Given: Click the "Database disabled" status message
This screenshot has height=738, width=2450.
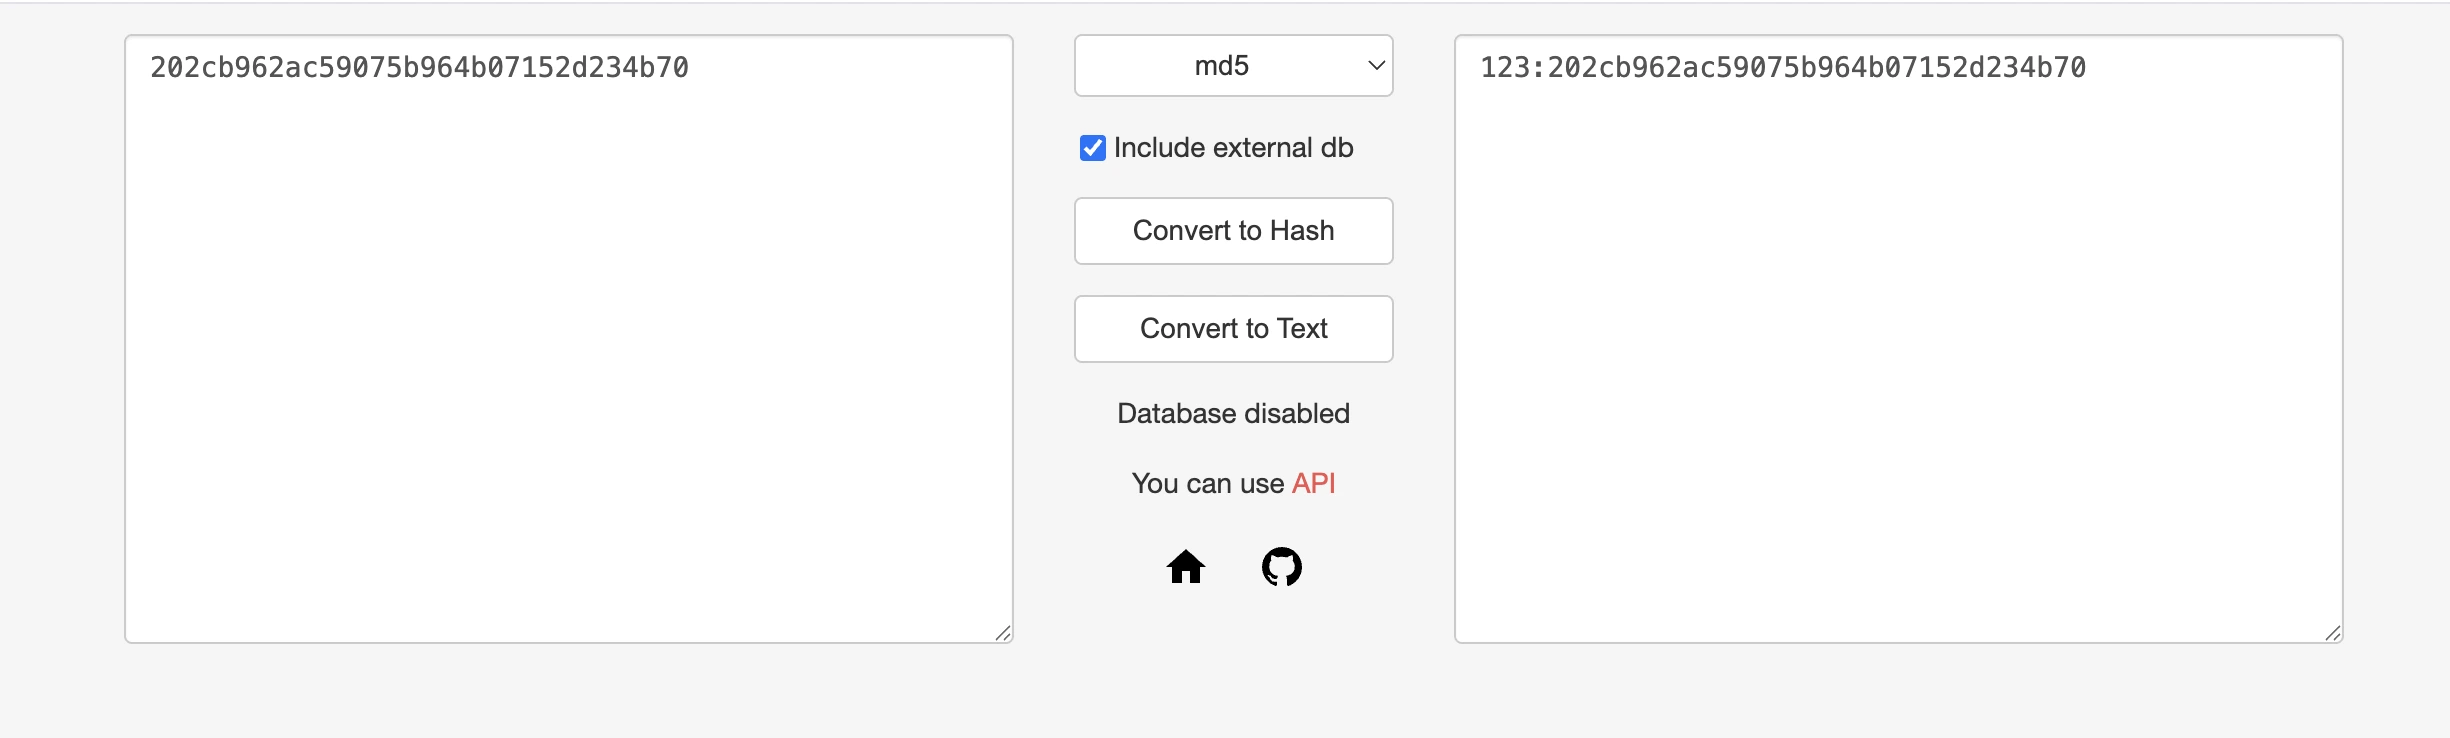Looking at the screenshot, I should click(x=1233, y=414).
